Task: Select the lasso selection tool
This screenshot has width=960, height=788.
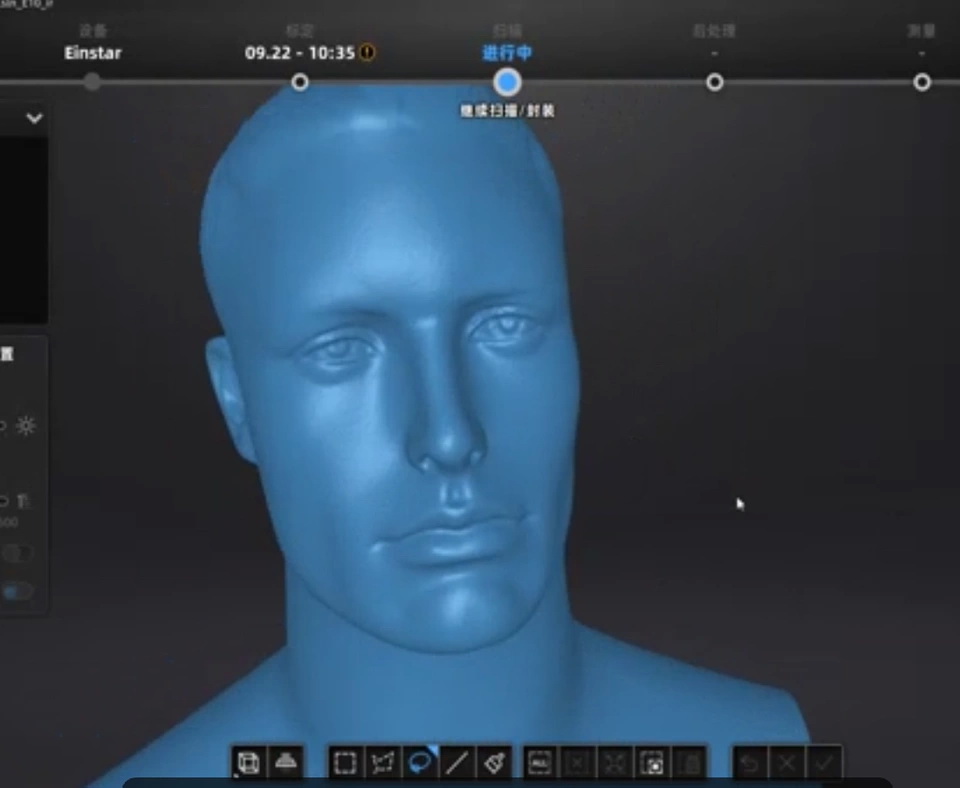Action: point(420,763)
